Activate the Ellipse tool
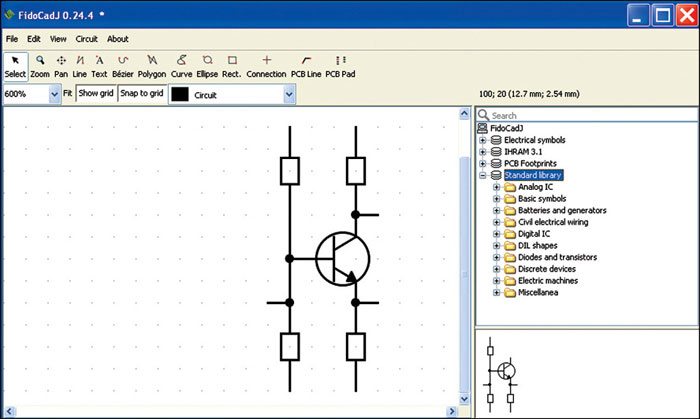Viewport: 700px width, 419px height. [207, 66]
